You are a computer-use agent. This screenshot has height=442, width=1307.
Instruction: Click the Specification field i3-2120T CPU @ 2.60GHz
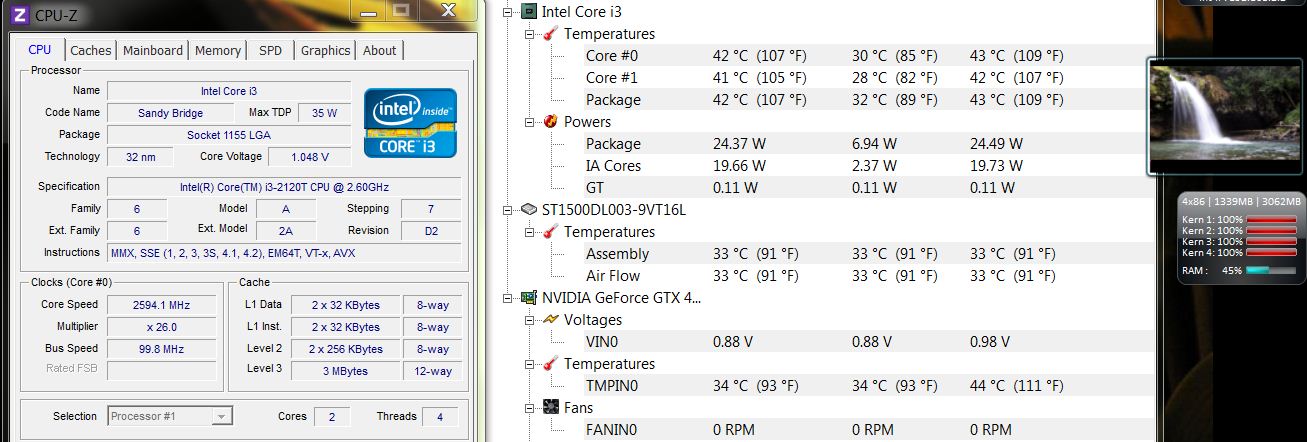tap(284, 187)
